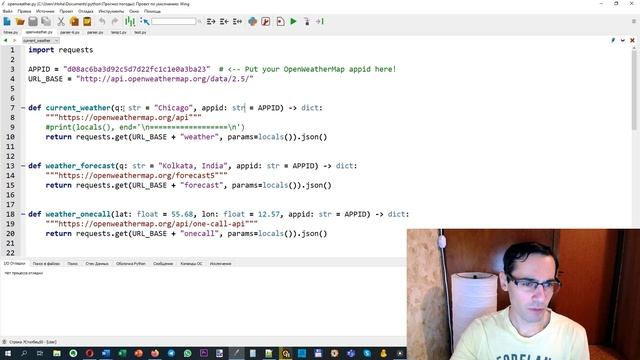Click the Step Over toolbar icon
Screen dimensions: 640x360
coord(320,21)
